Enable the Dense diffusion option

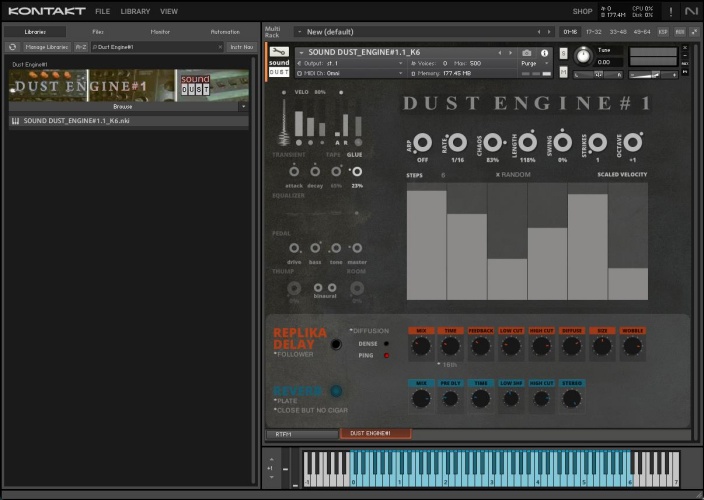pos(386,343)
